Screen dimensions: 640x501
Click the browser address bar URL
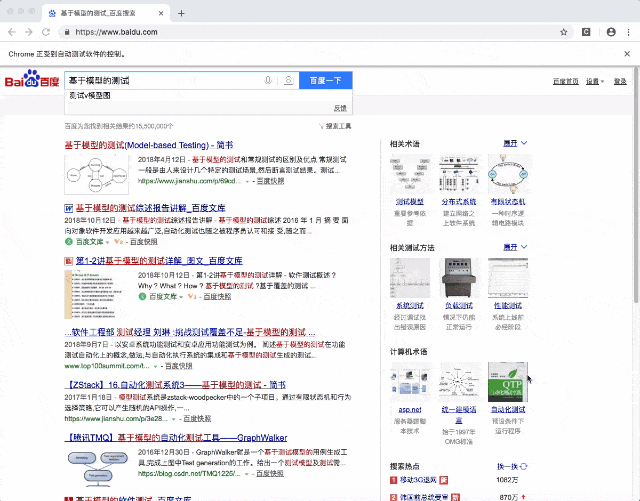tap(116, 32)
